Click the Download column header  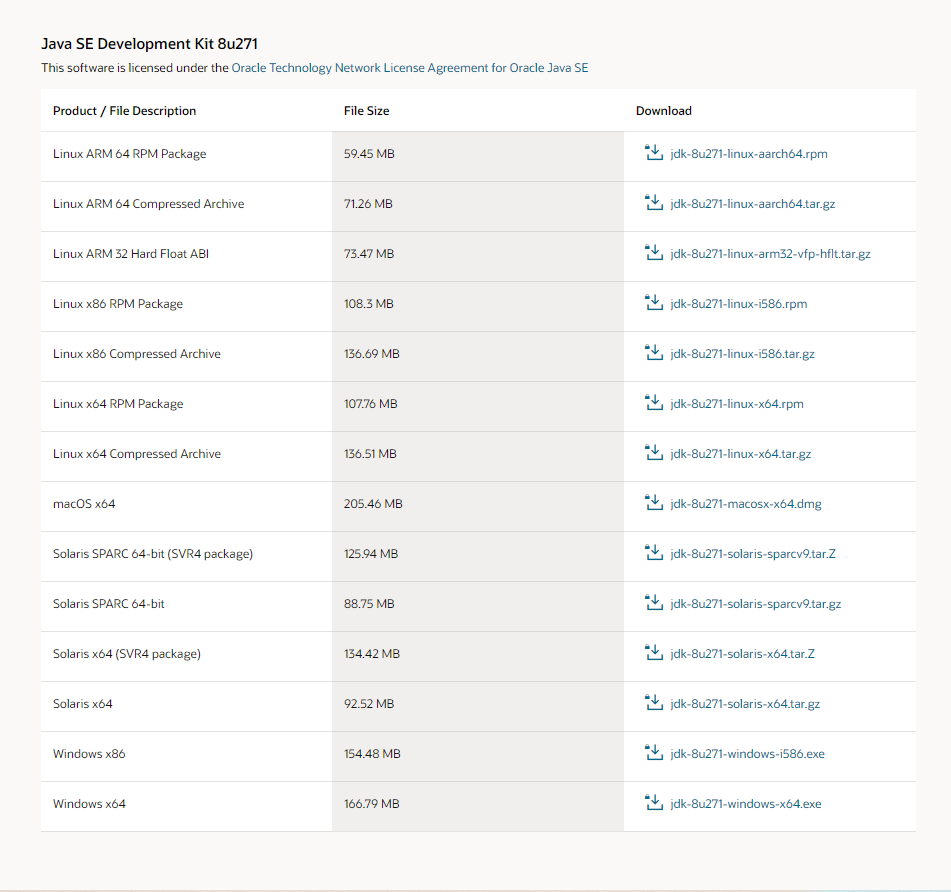[664, 111]
